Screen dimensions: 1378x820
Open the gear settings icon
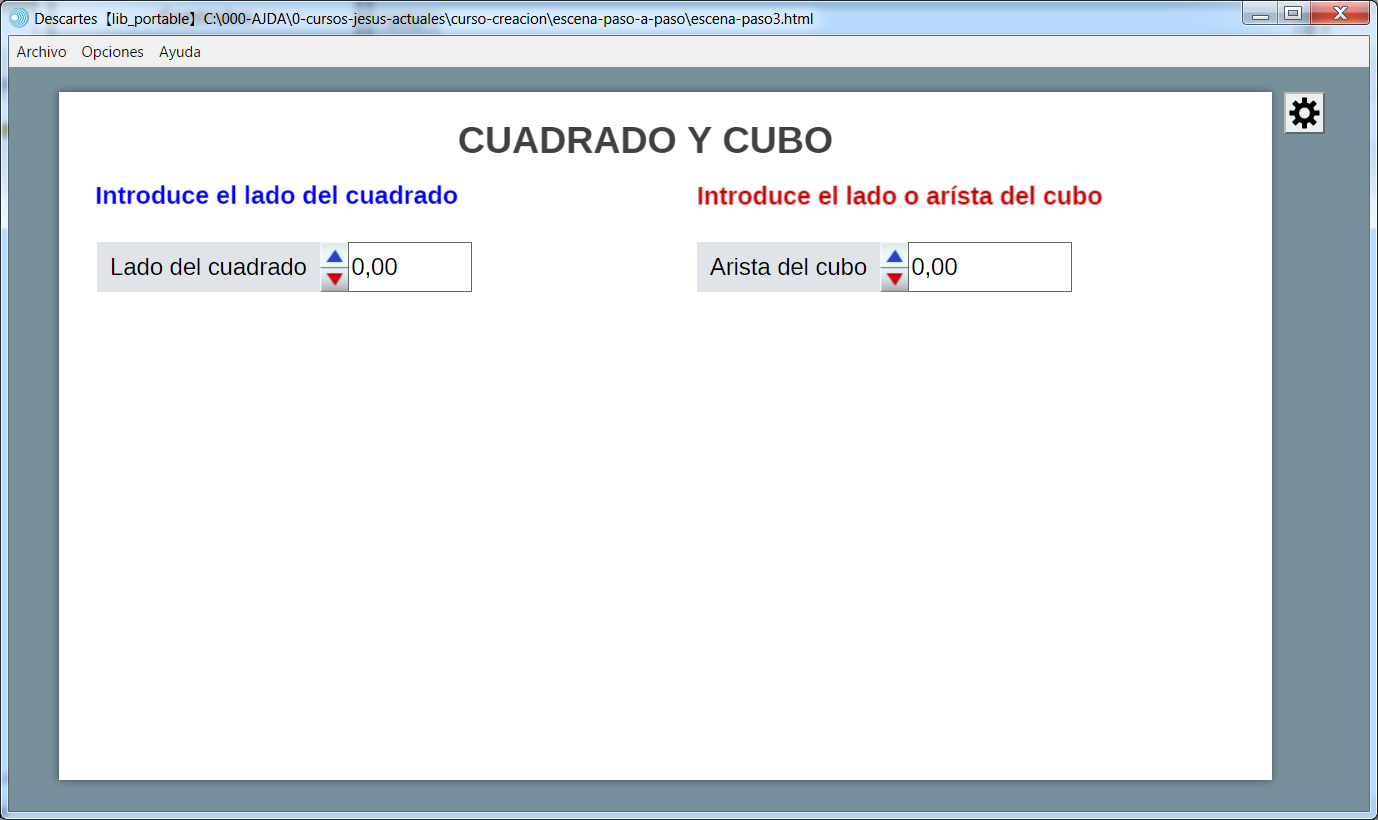(x=1304, y=113)
